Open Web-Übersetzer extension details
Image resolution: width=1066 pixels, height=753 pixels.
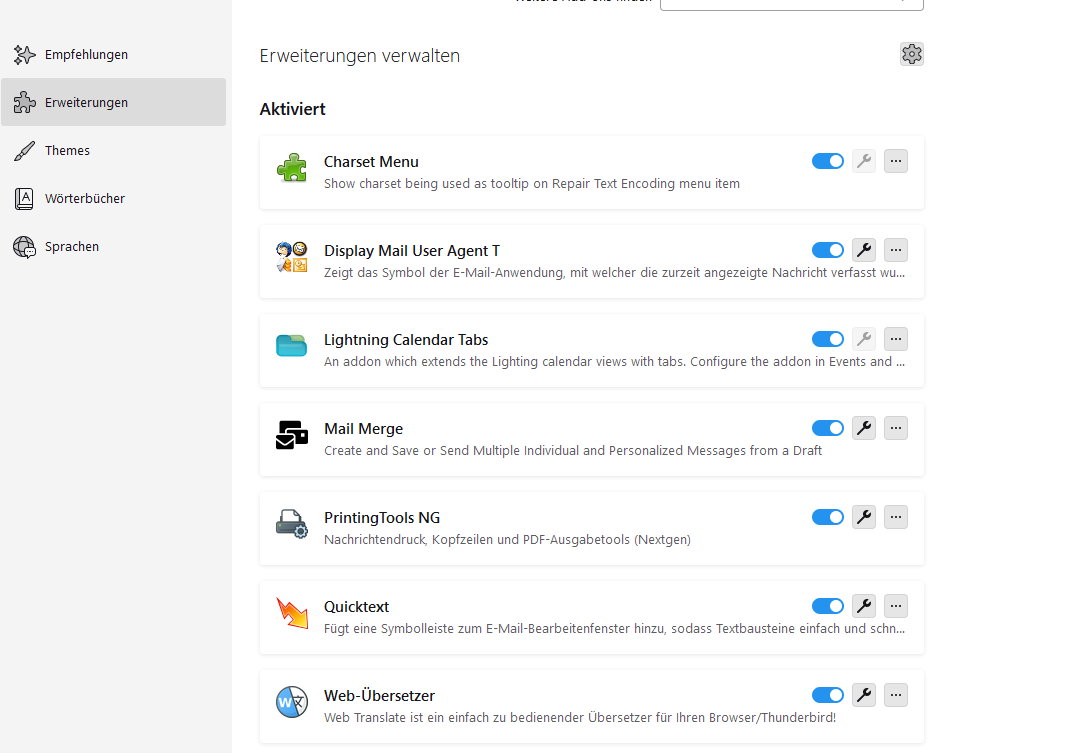tap(379, 696)
